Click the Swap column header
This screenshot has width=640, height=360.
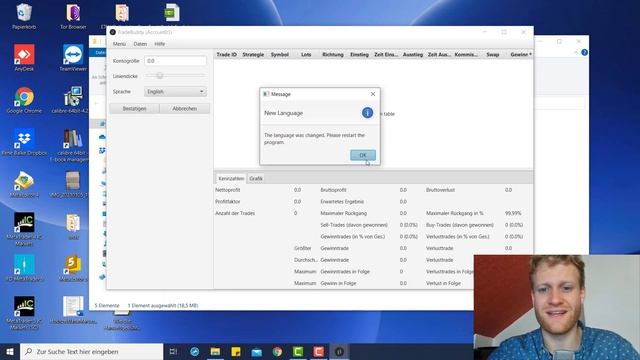(x=493, y=54)
